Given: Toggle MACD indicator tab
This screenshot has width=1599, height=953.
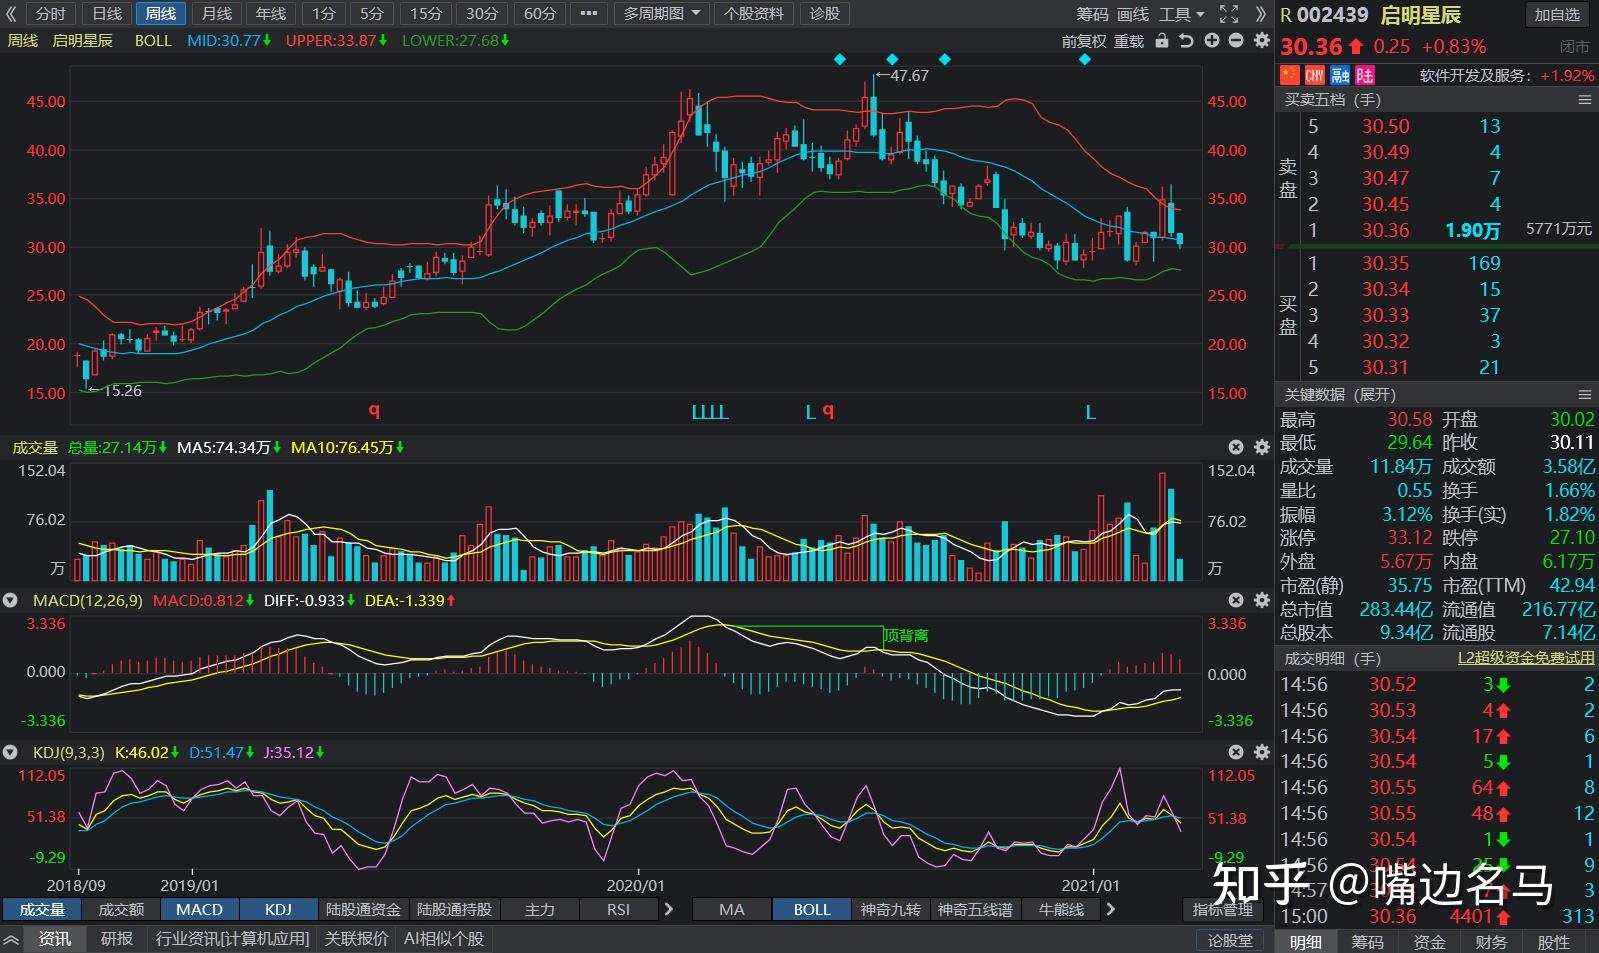Looking at the screenshot, I should point(199,909).
